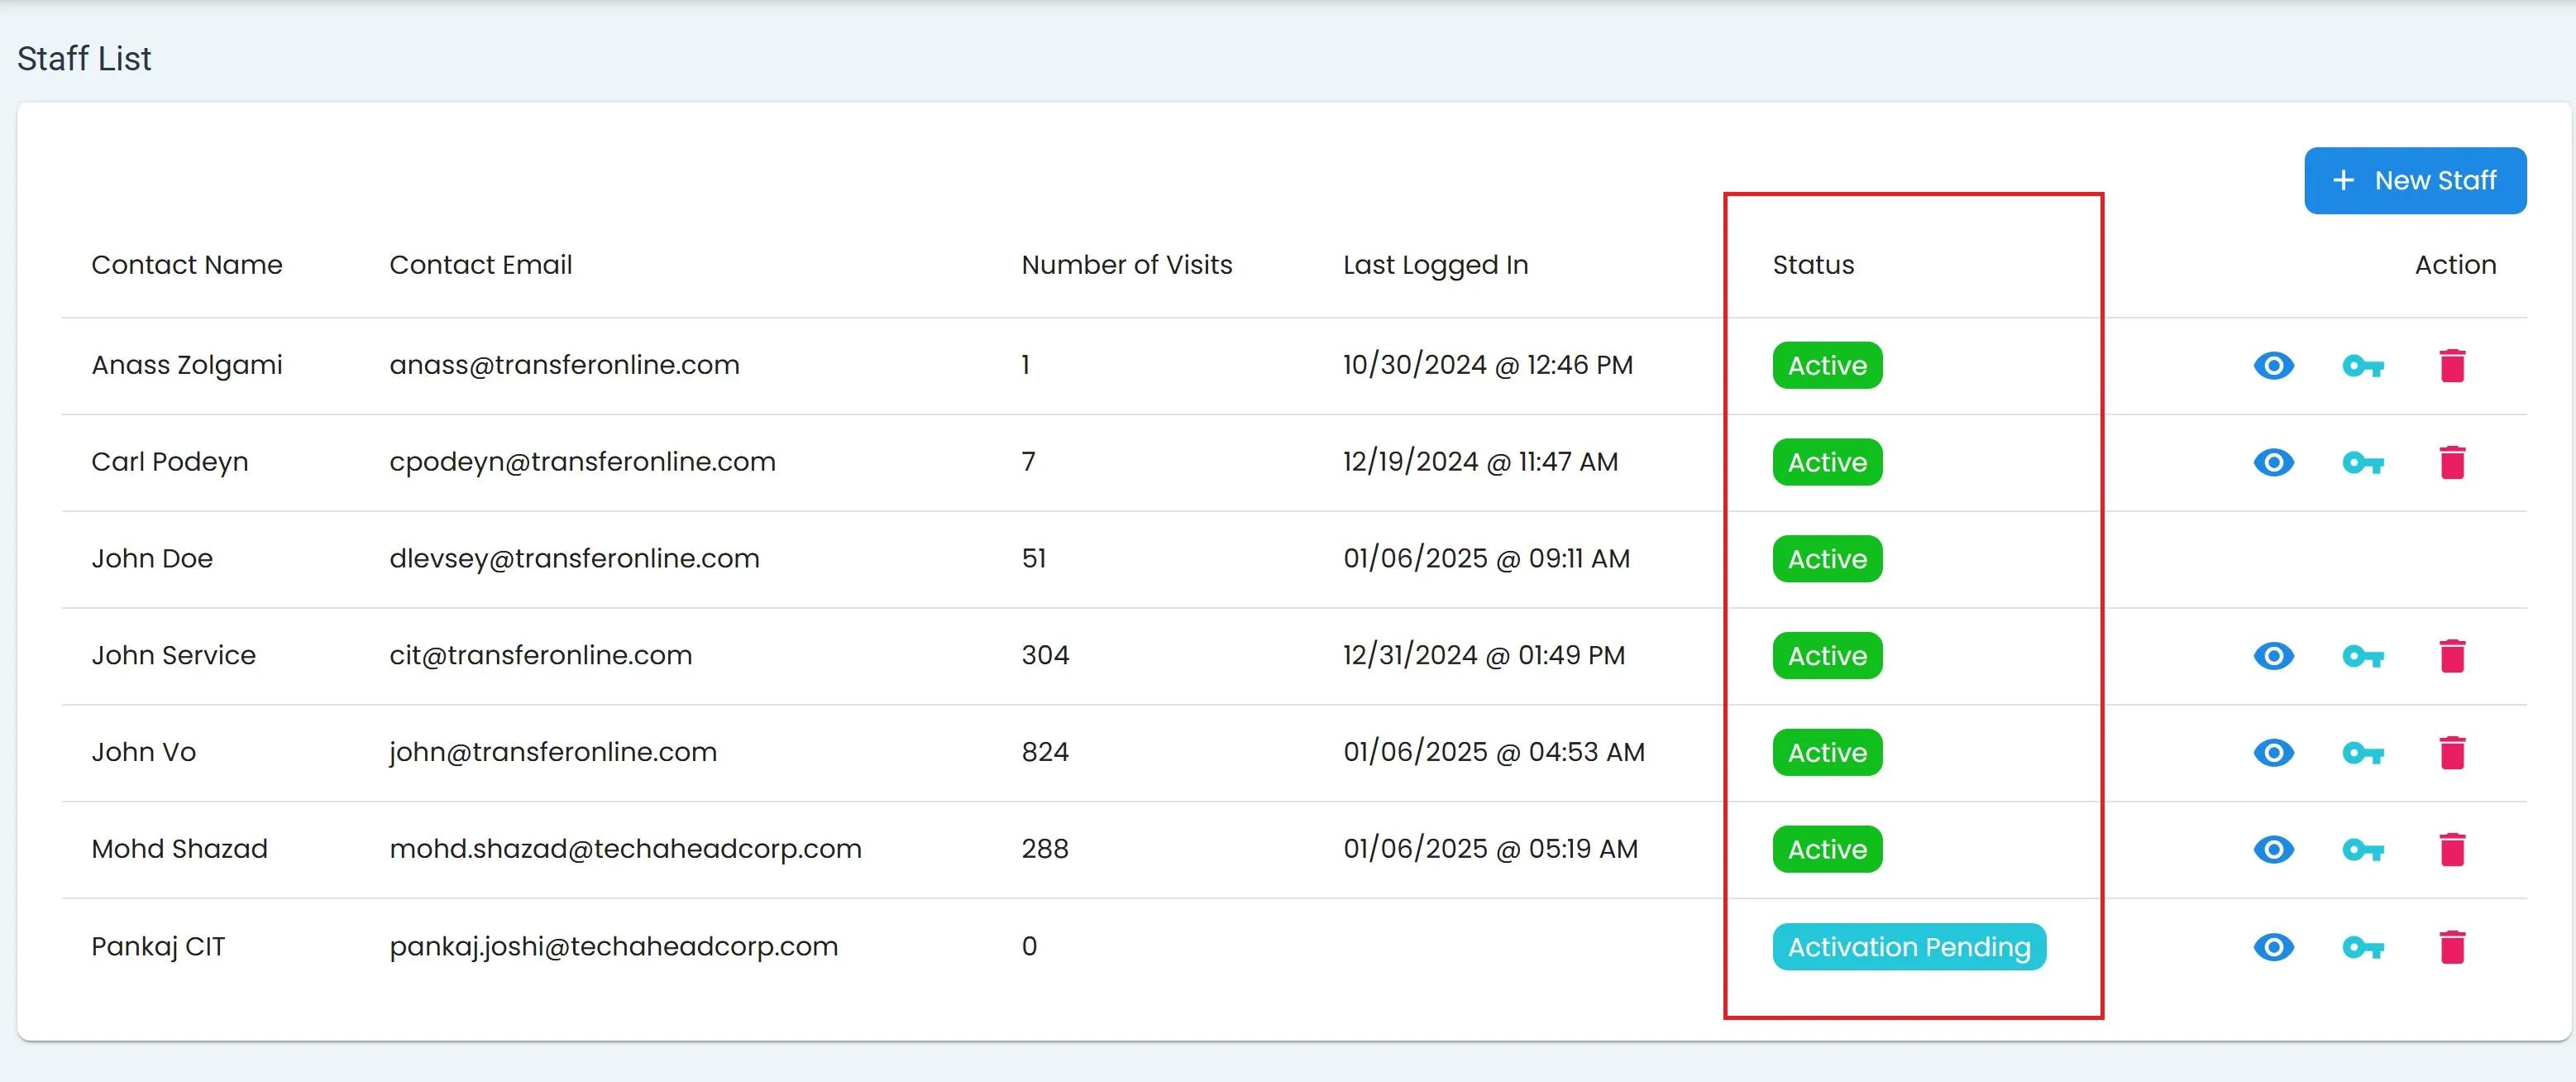Open Mohd Shazad's view eye icon
The height and width of the screenshot is (1082, 2576).
click(2273, 850)
